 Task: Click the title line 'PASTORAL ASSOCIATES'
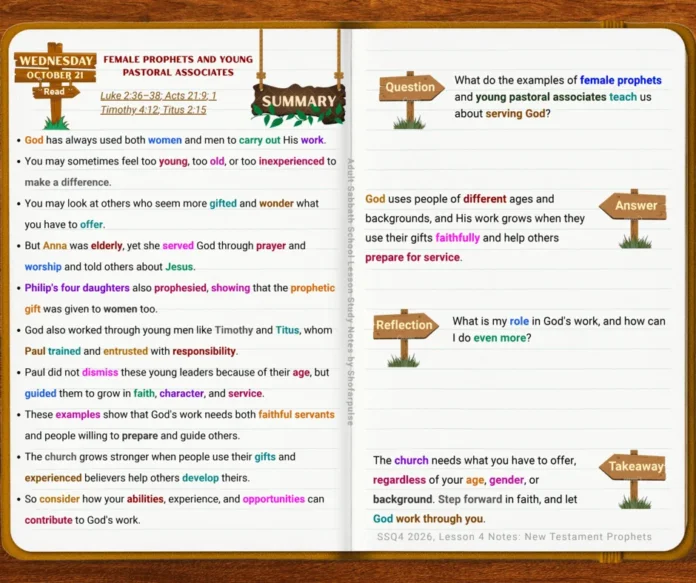click(x=178, y=72)
